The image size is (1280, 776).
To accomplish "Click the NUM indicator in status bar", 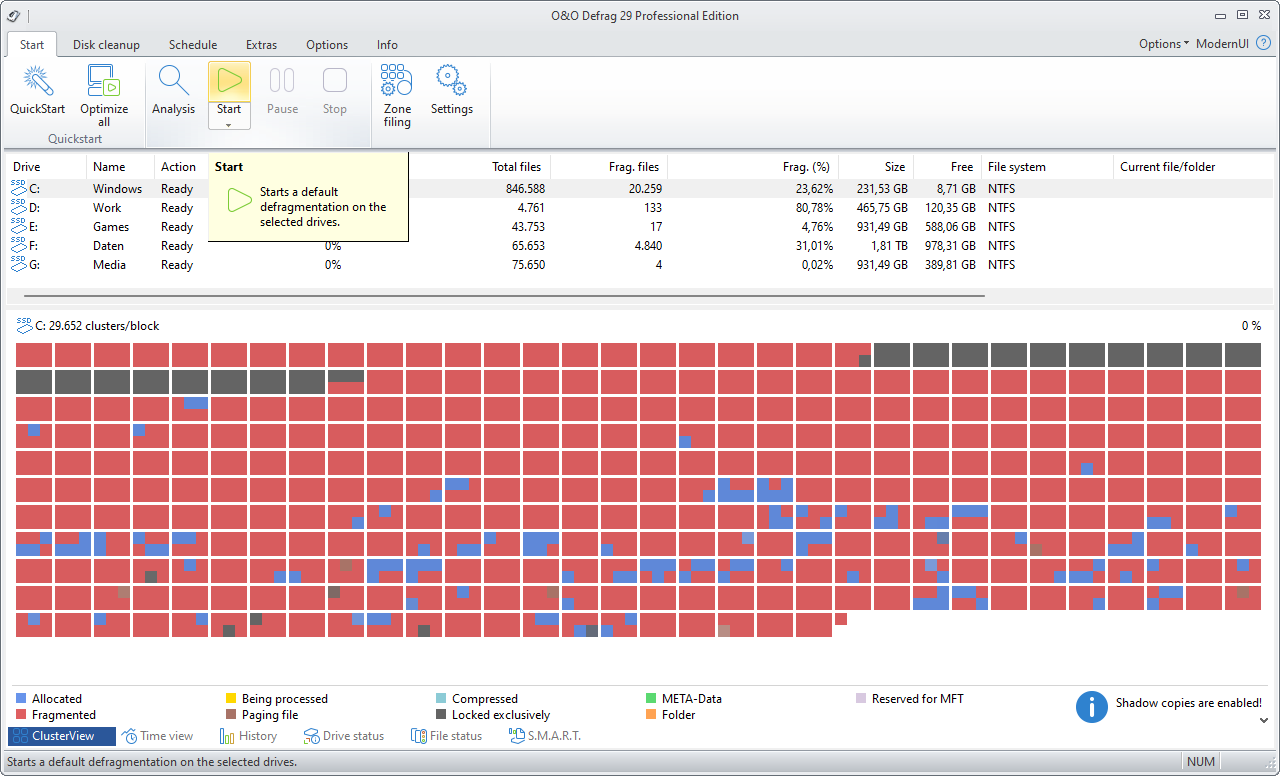I will [x=1201, y=761].
